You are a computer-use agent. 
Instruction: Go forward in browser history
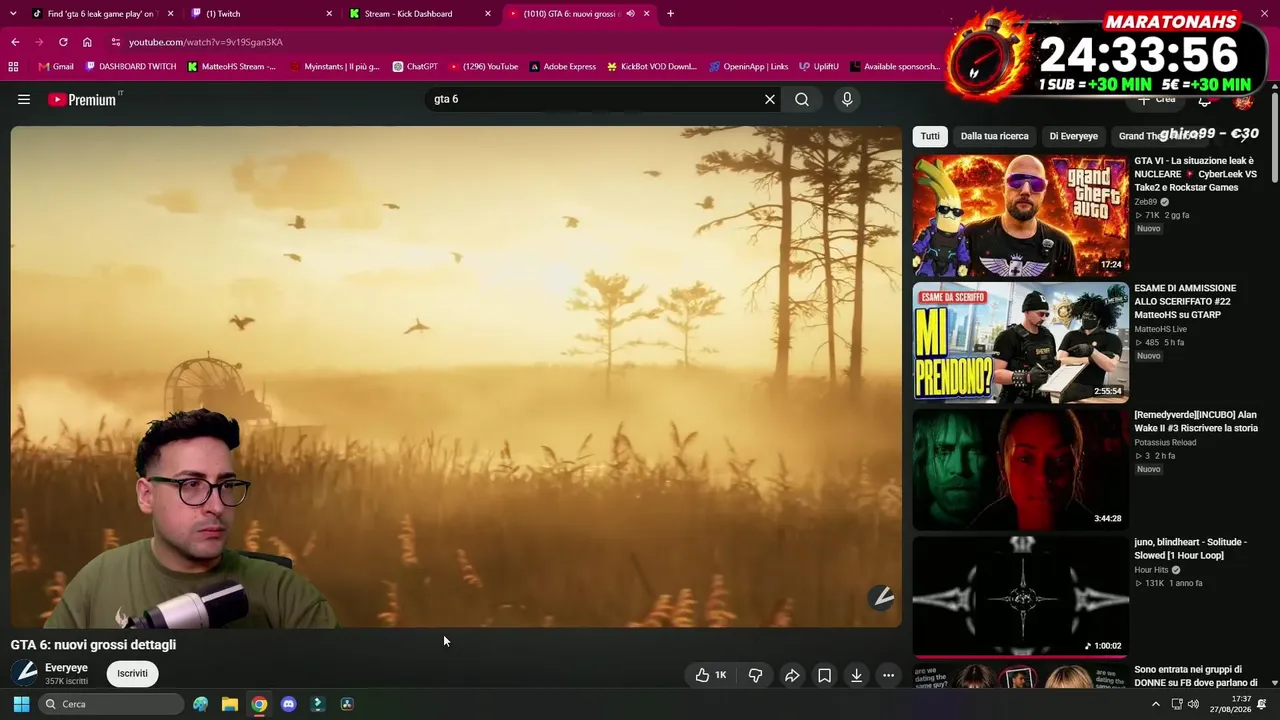[x=39, y=42]
